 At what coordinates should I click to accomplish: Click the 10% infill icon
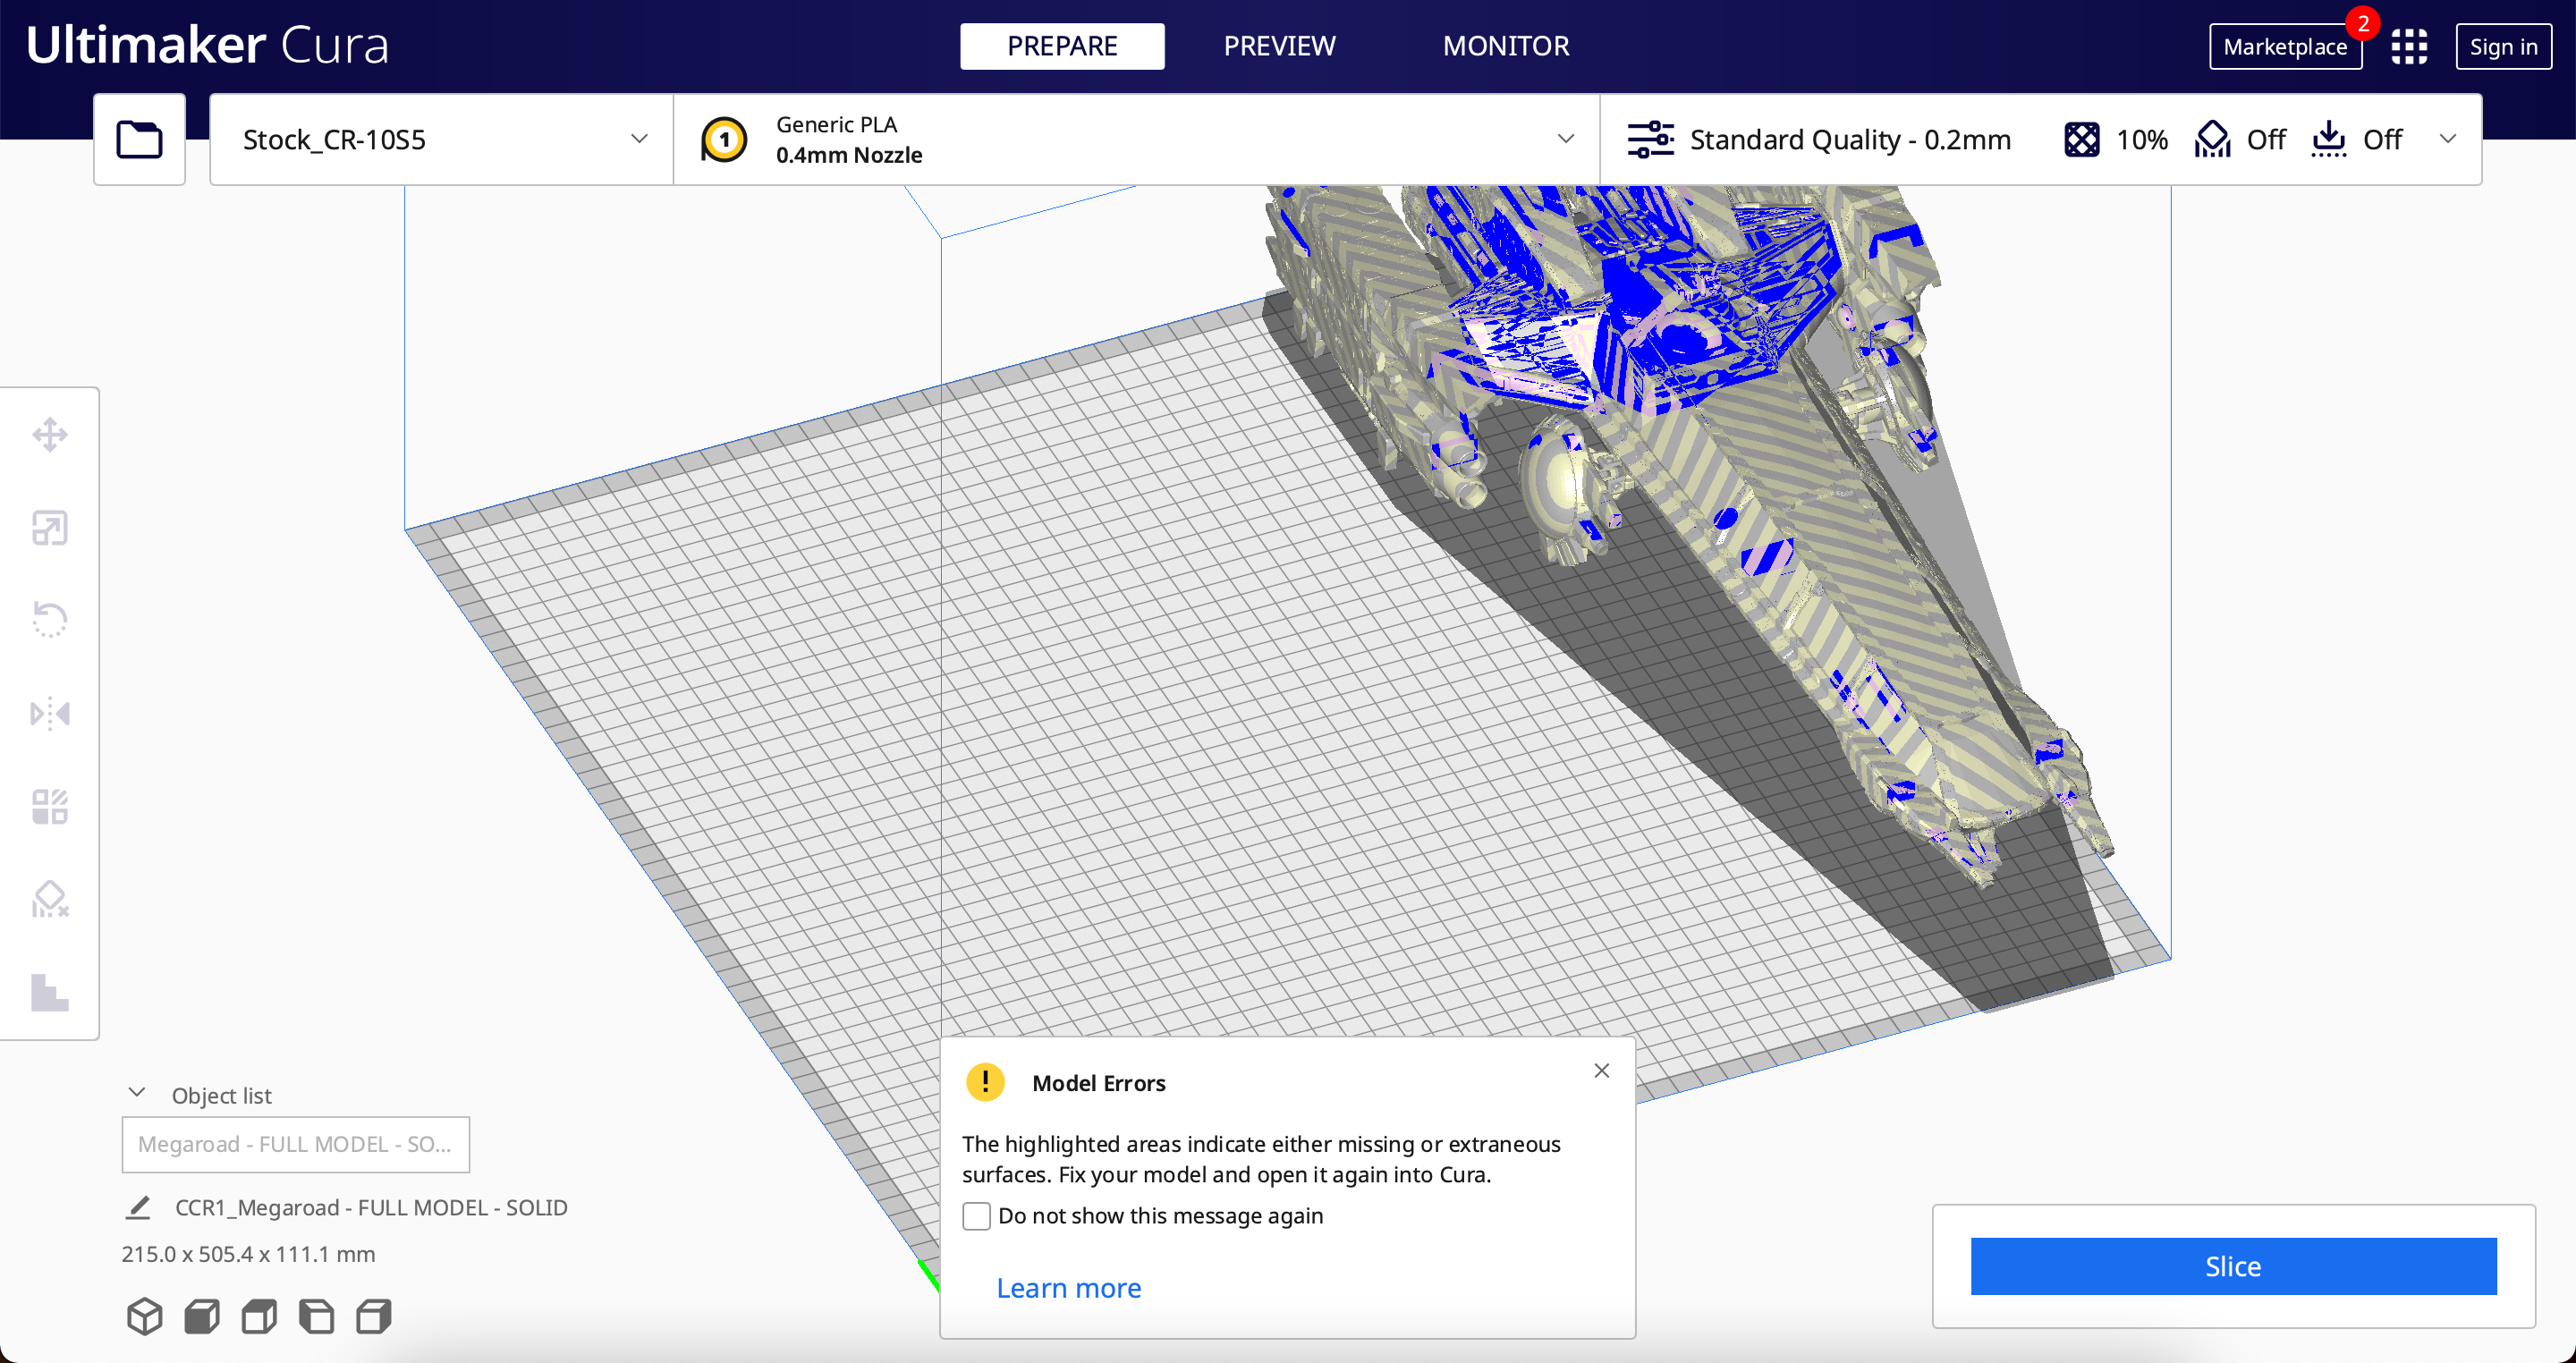point(2082,139)
